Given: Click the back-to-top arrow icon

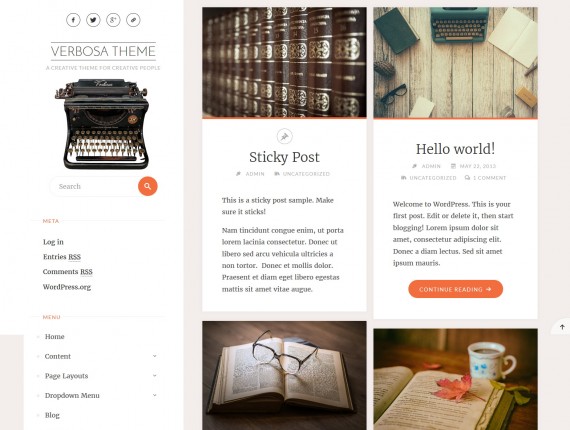Looking at the screenshot, I should [562, 327].
